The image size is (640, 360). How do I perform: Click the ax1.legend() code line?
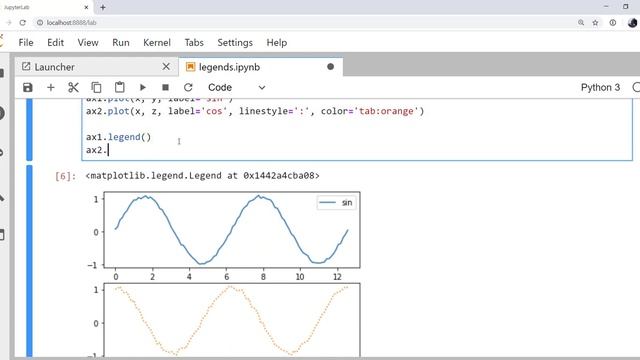click(x=118, y=137)
